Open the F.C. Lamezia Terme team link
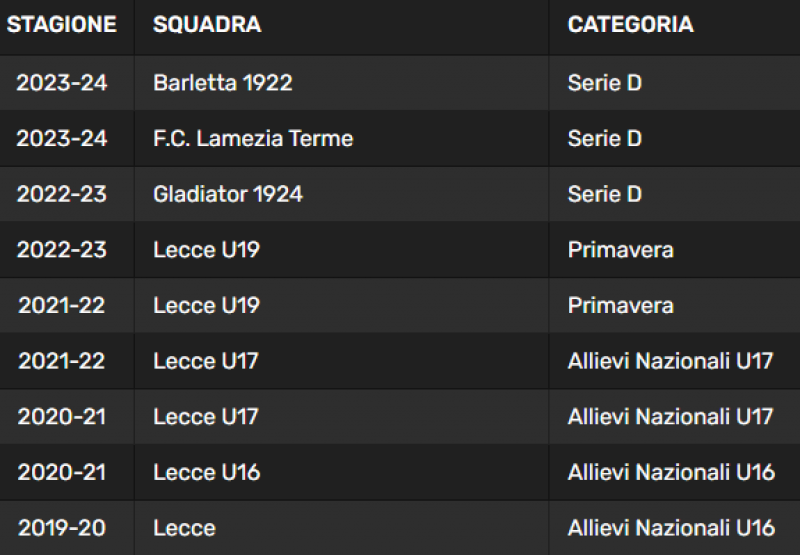The height and width of the screenshot is (555, 800). pos(253,138)
